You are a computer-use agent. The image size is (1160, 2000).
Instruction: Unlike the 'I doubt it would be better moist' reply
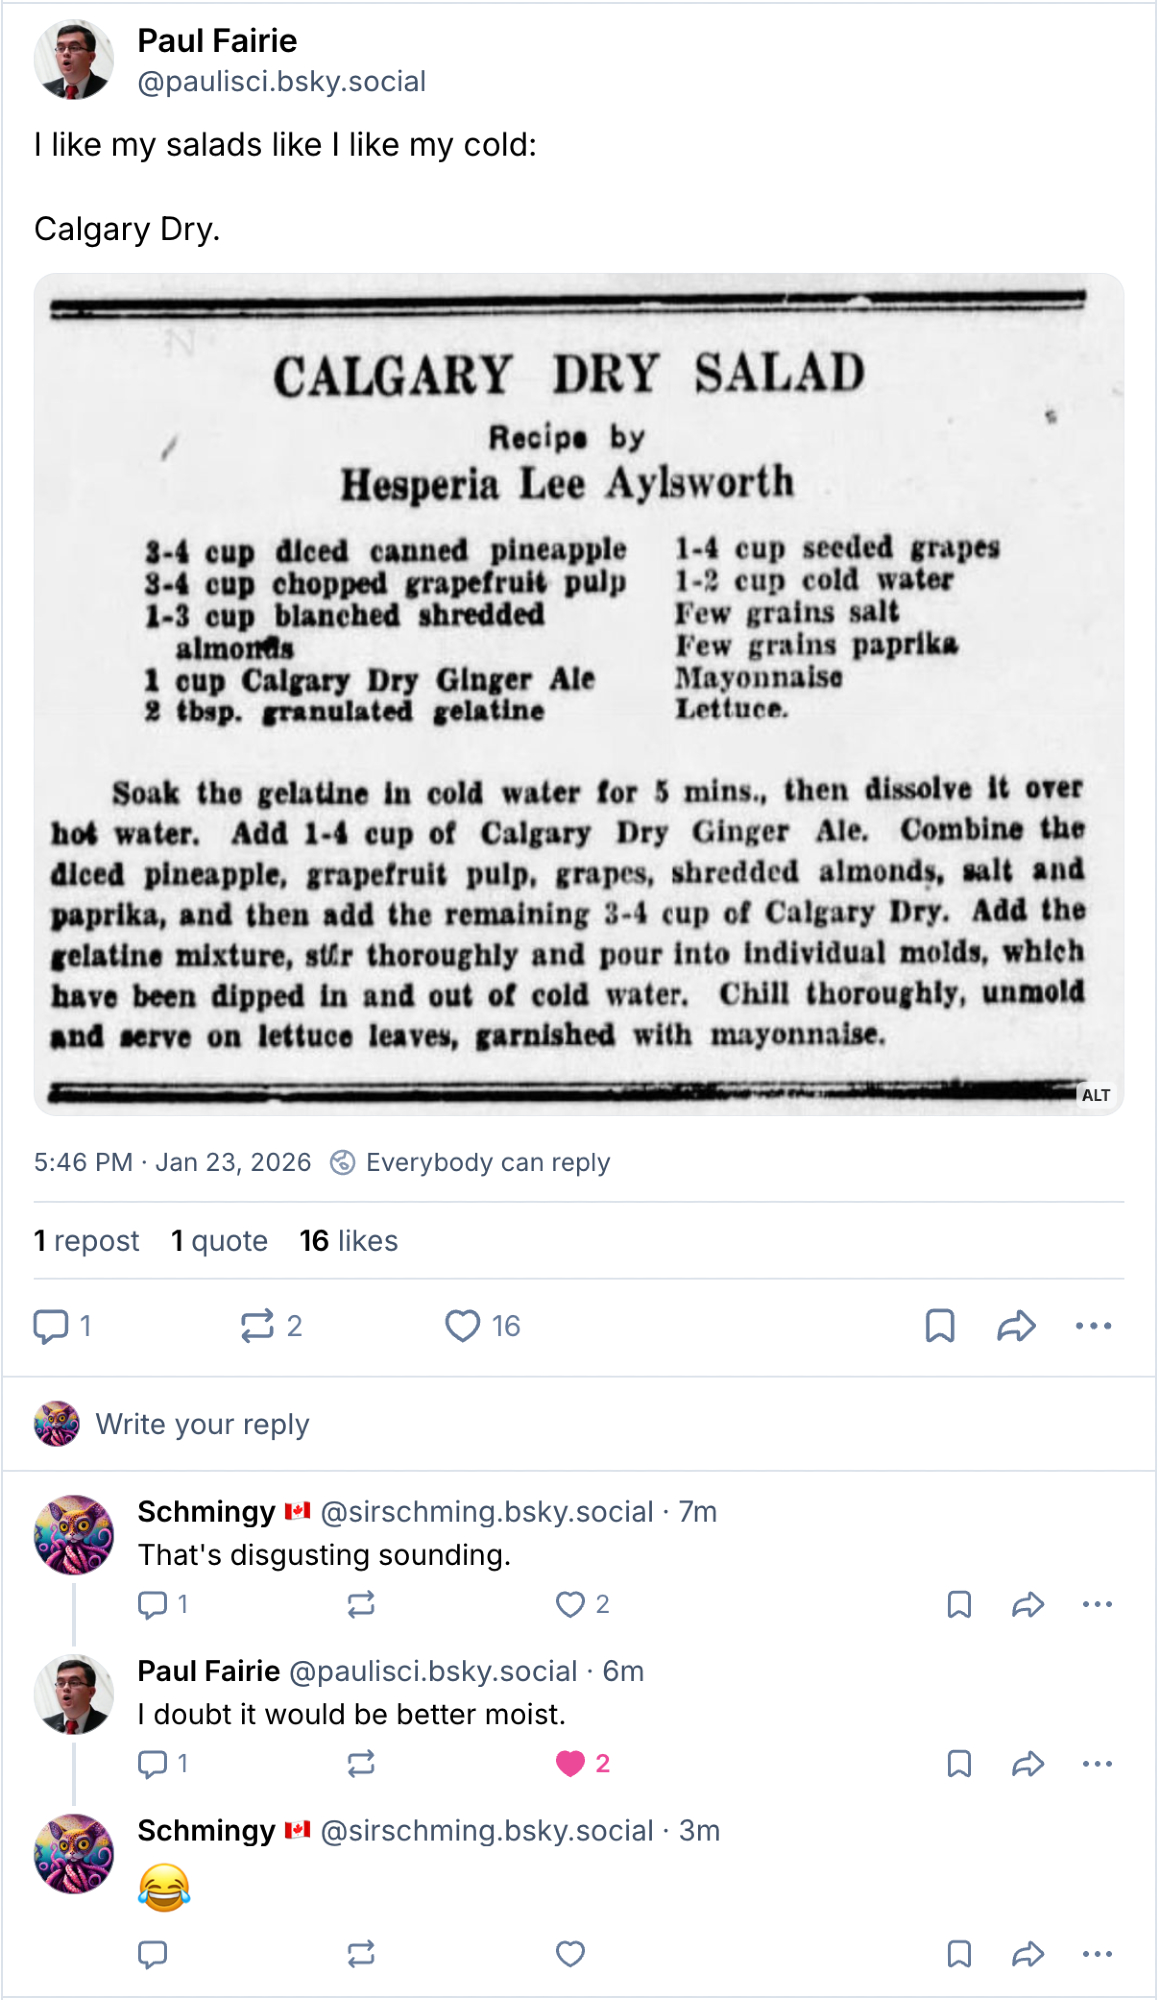[570, 1764]
